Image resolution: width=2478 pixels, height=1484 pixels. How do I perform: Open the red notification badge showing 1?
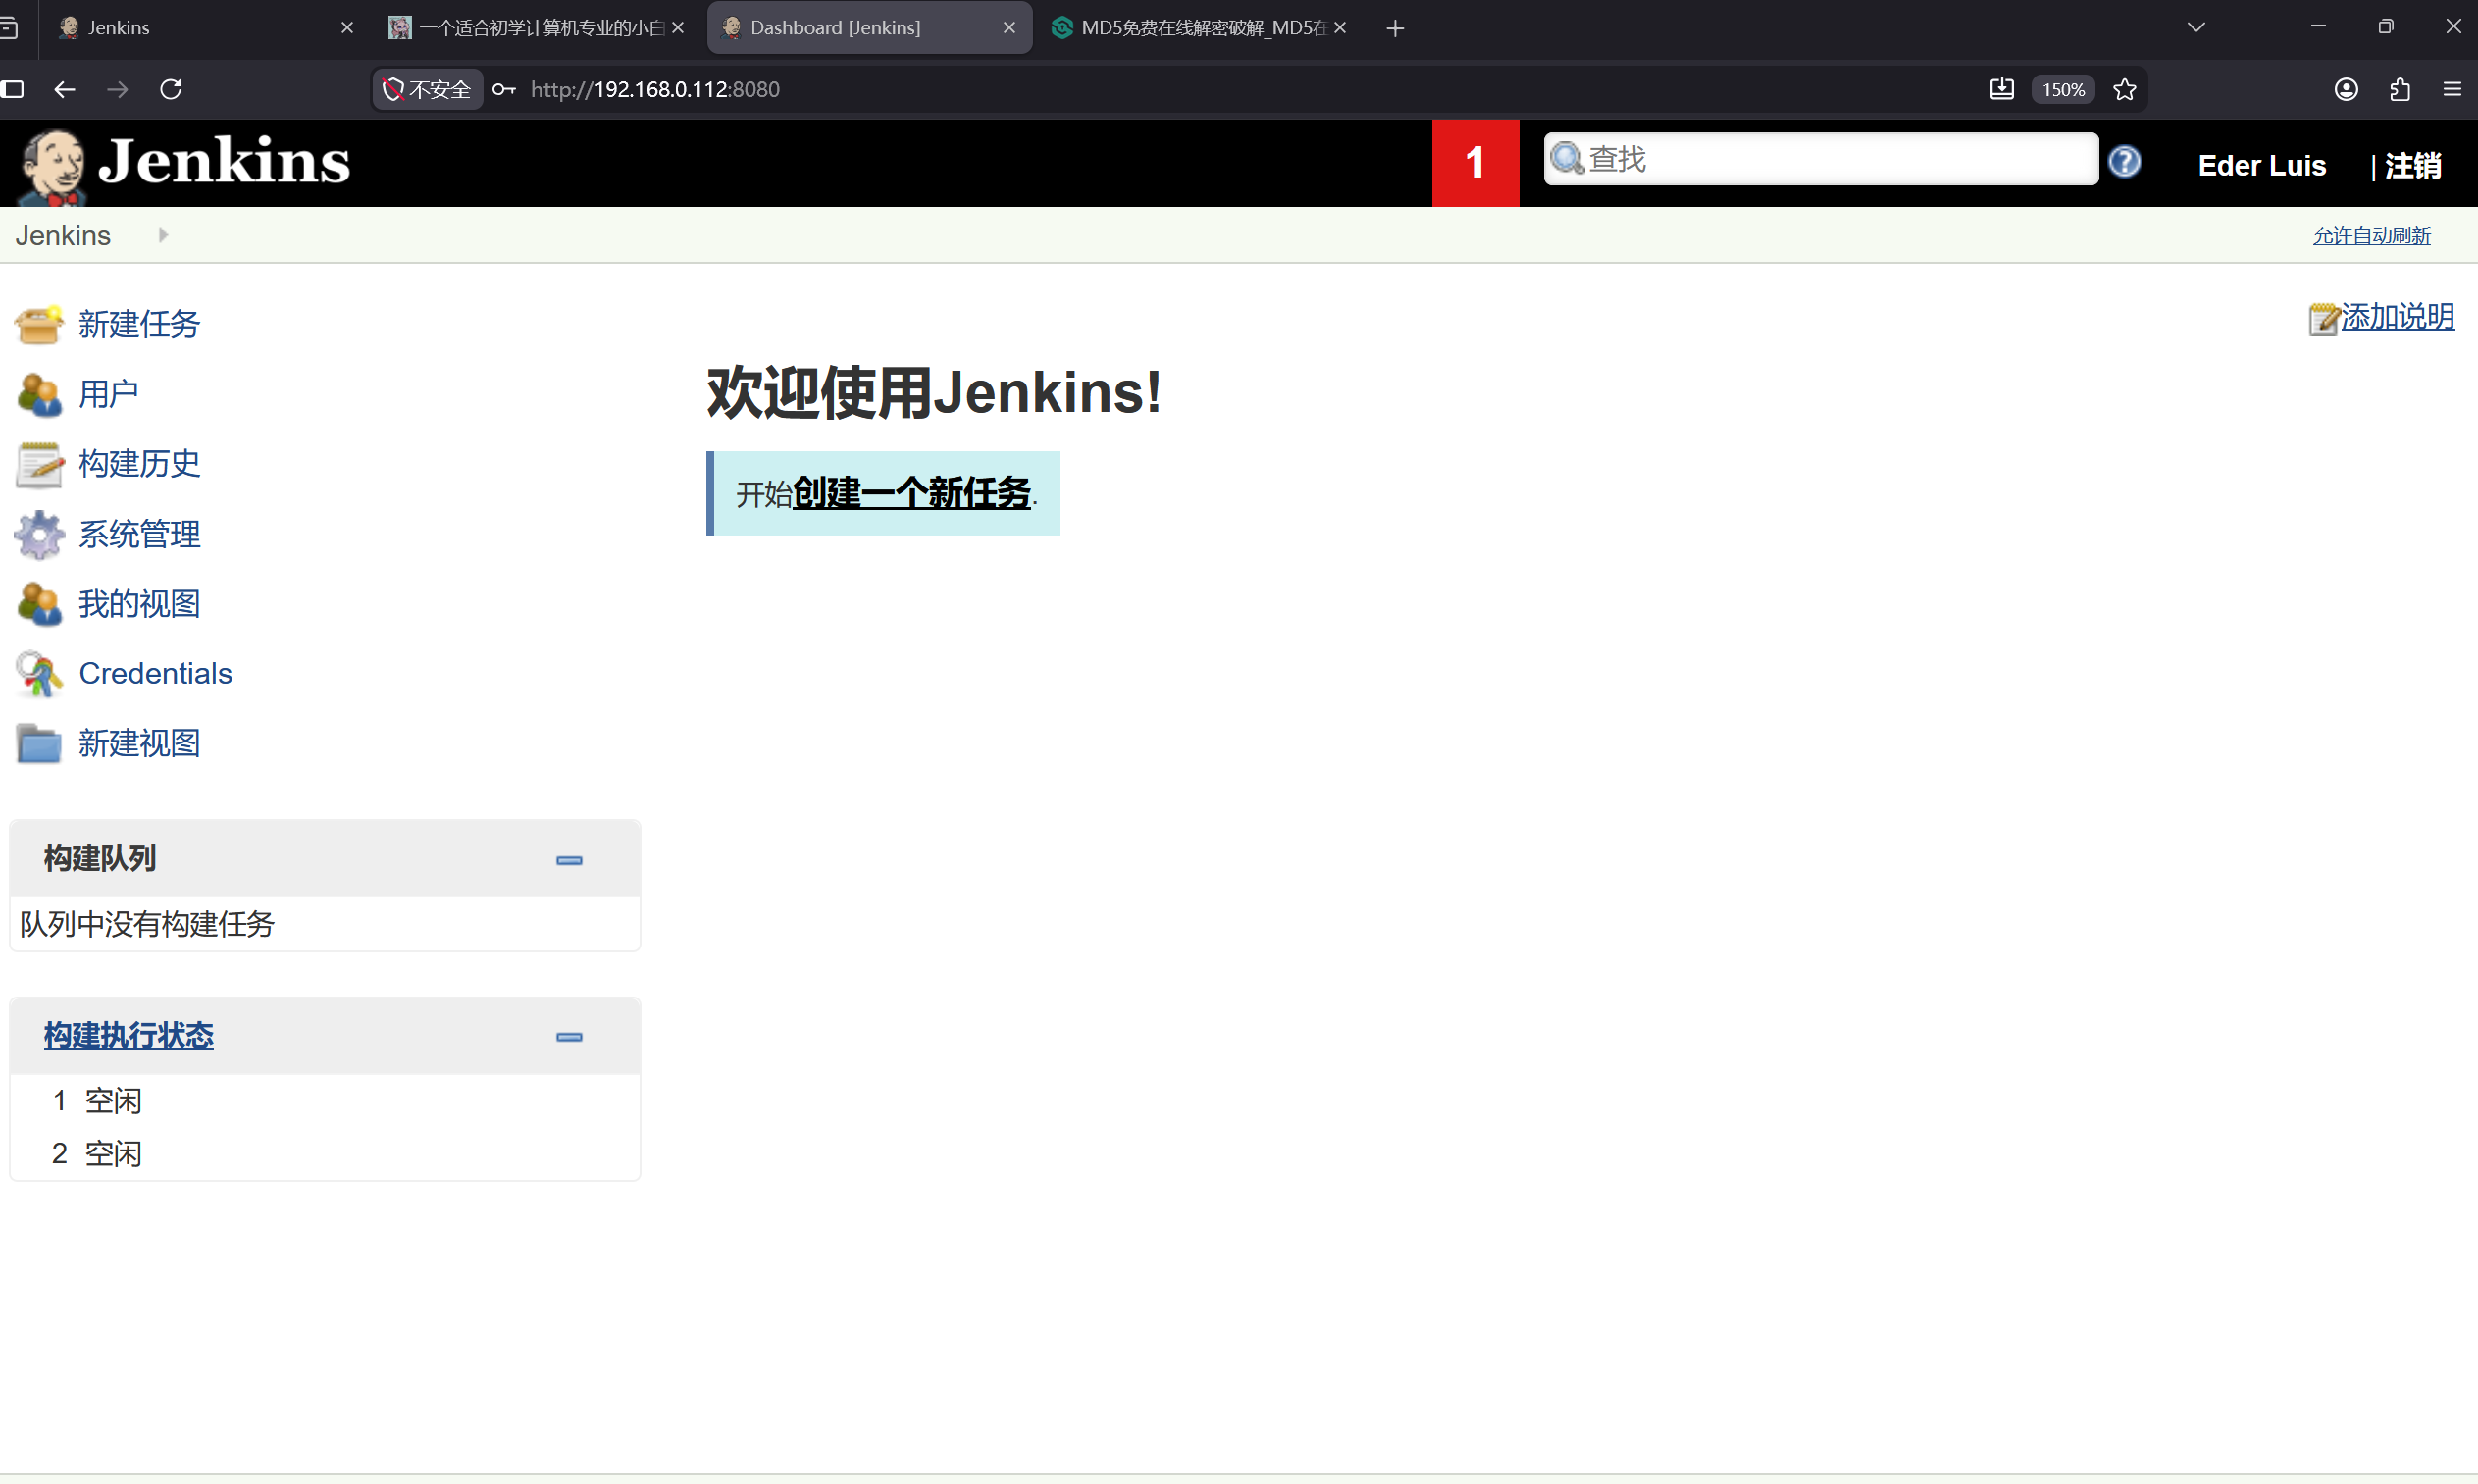click(1475, 163)
